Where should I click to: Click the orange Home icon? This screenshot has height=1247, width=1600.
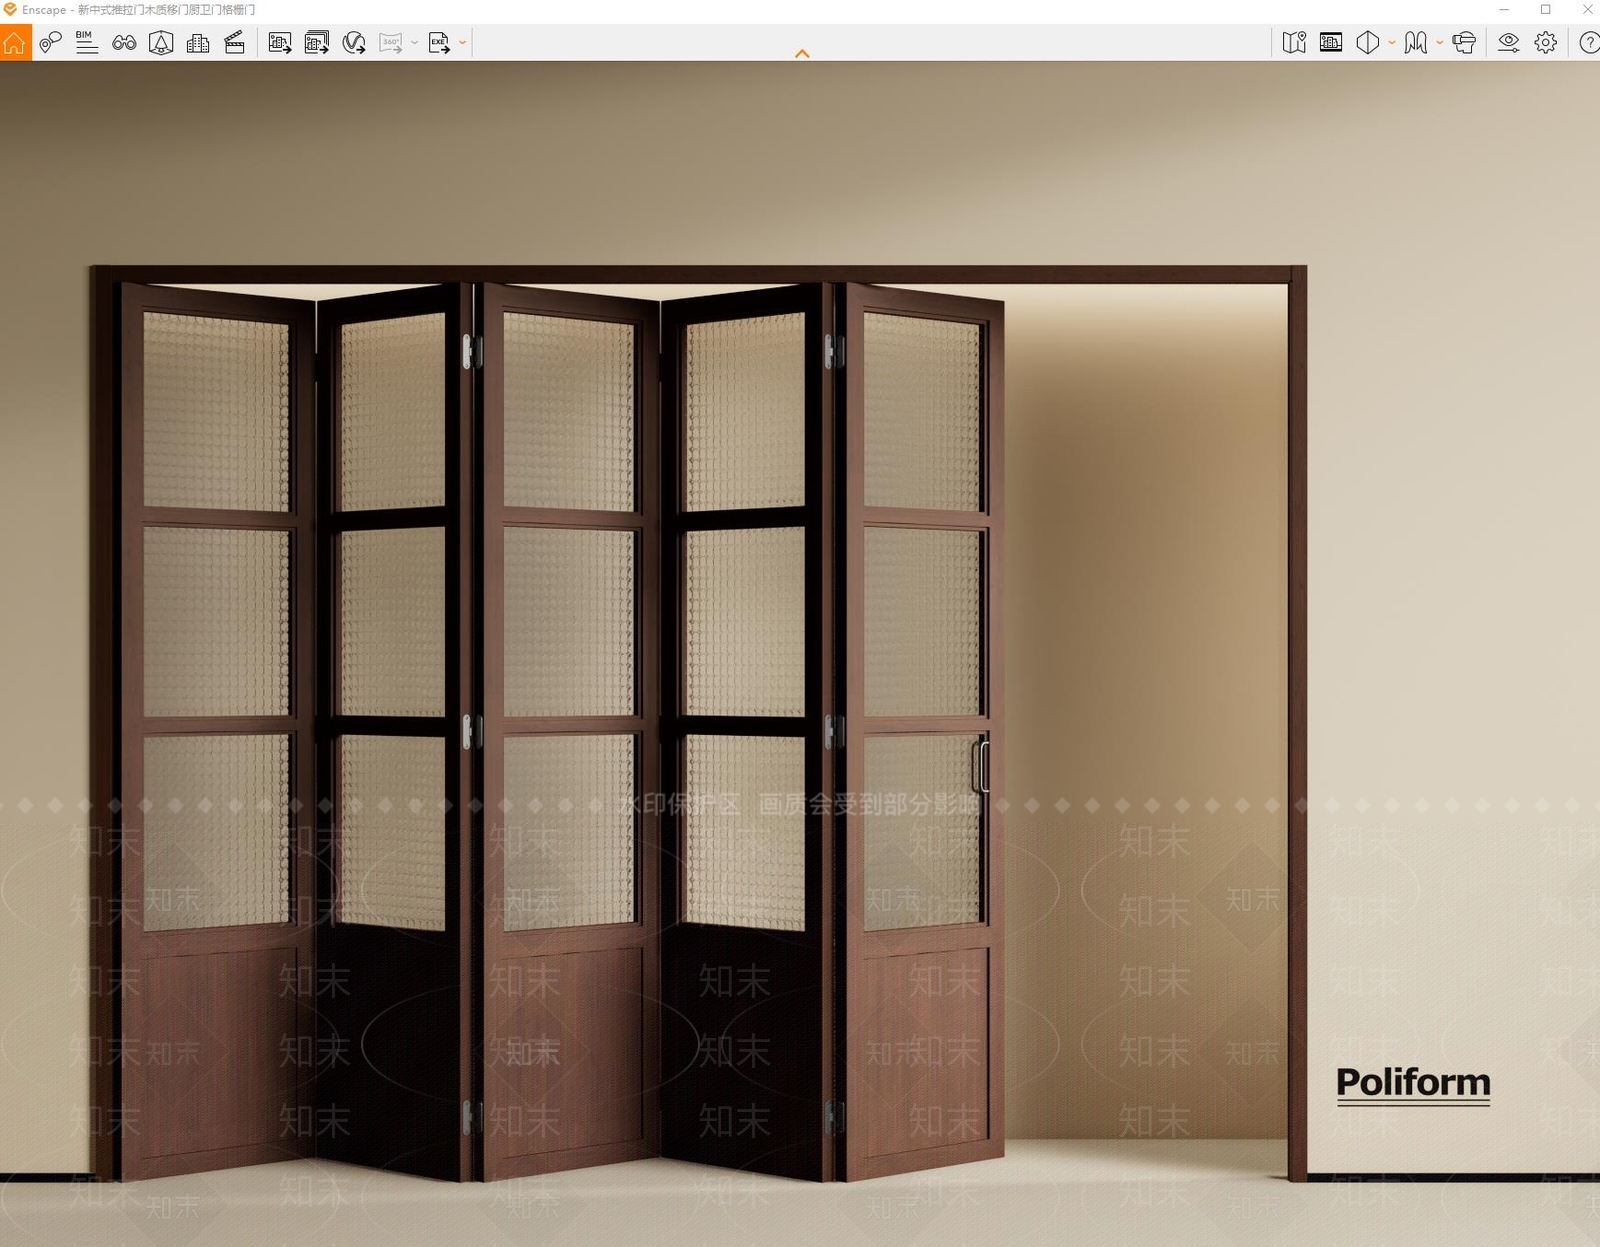pyautogui.click(x=15, y=43)
